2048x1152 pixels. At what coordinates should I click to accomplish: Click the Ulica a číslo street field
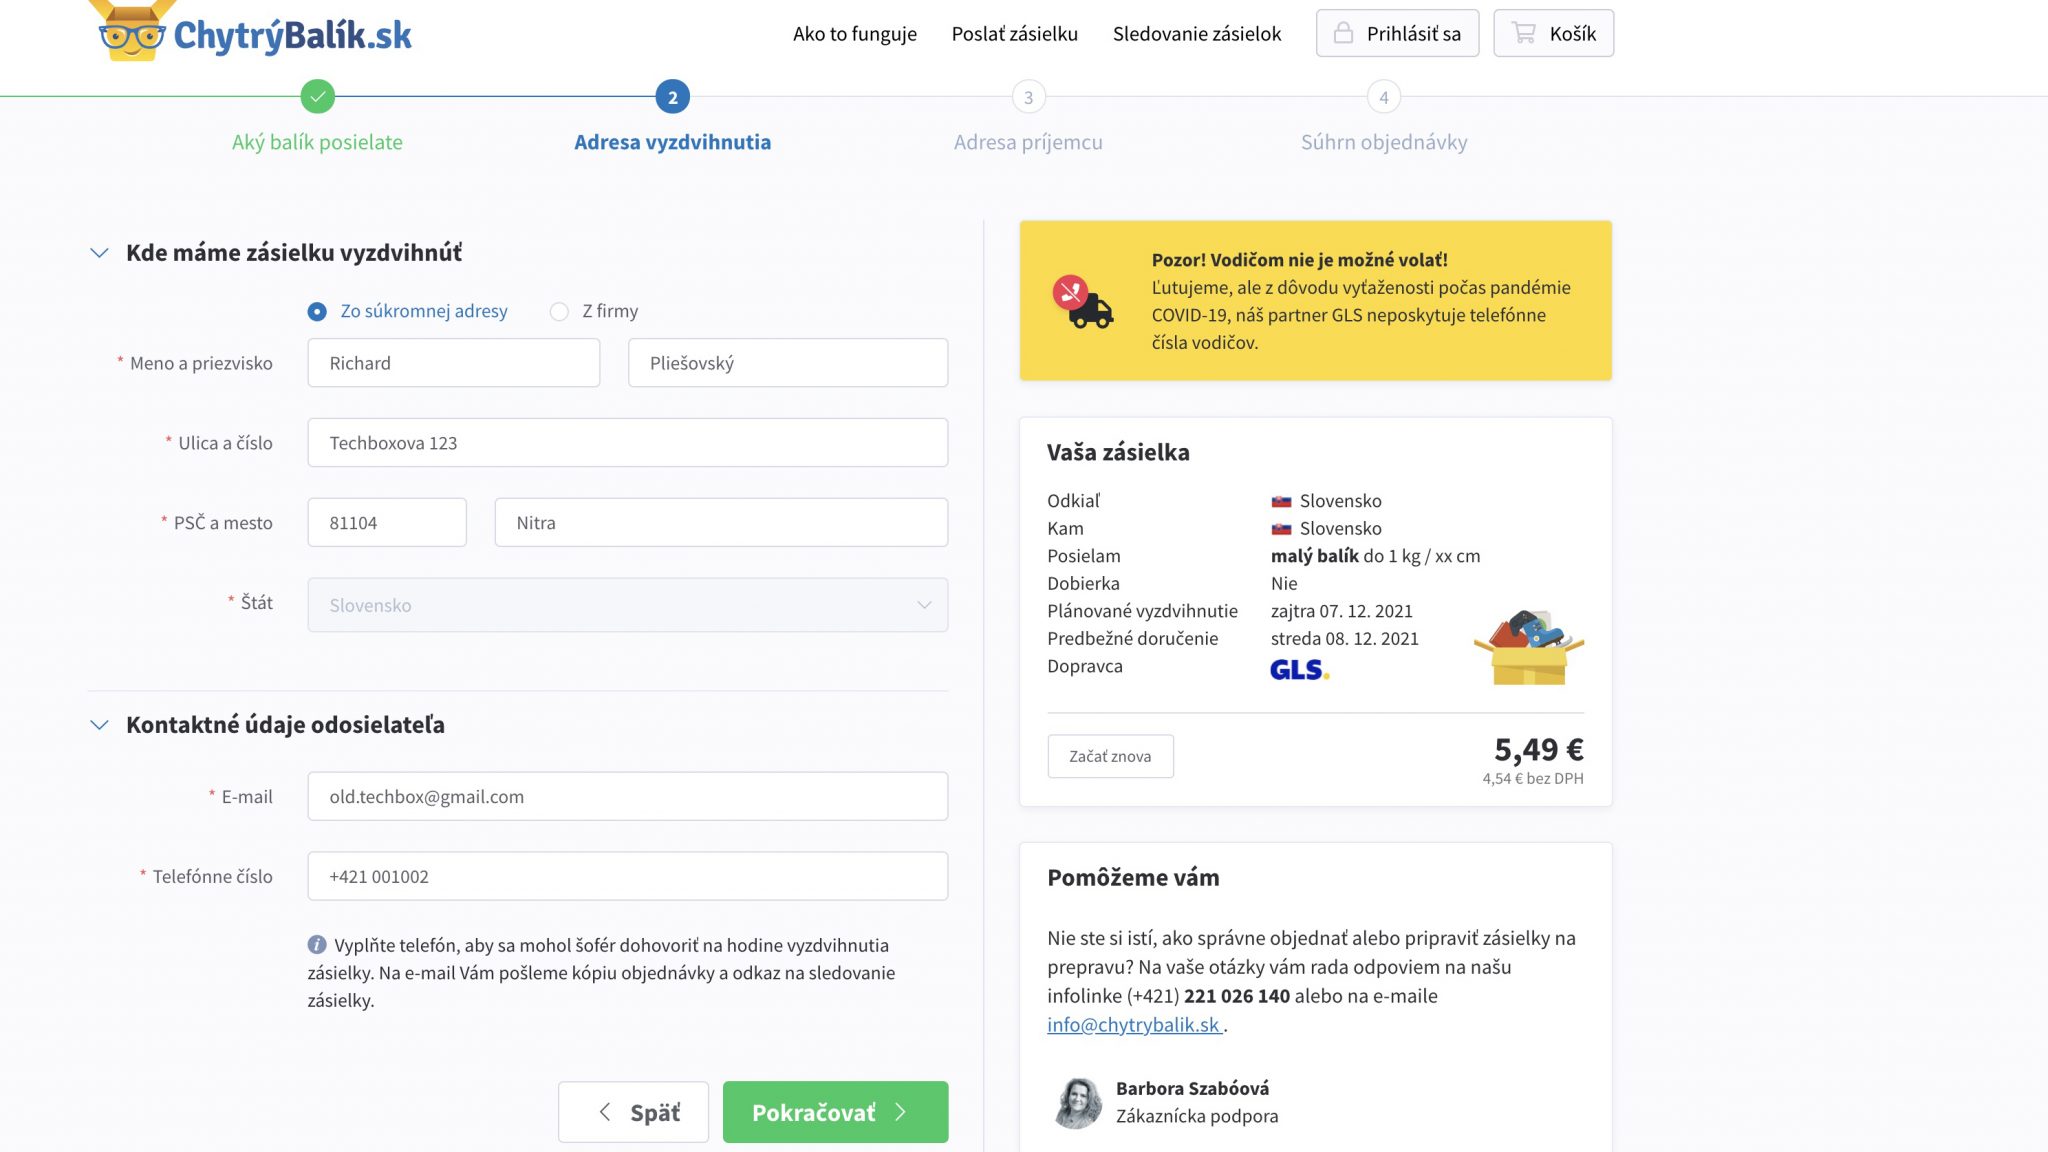627,443
